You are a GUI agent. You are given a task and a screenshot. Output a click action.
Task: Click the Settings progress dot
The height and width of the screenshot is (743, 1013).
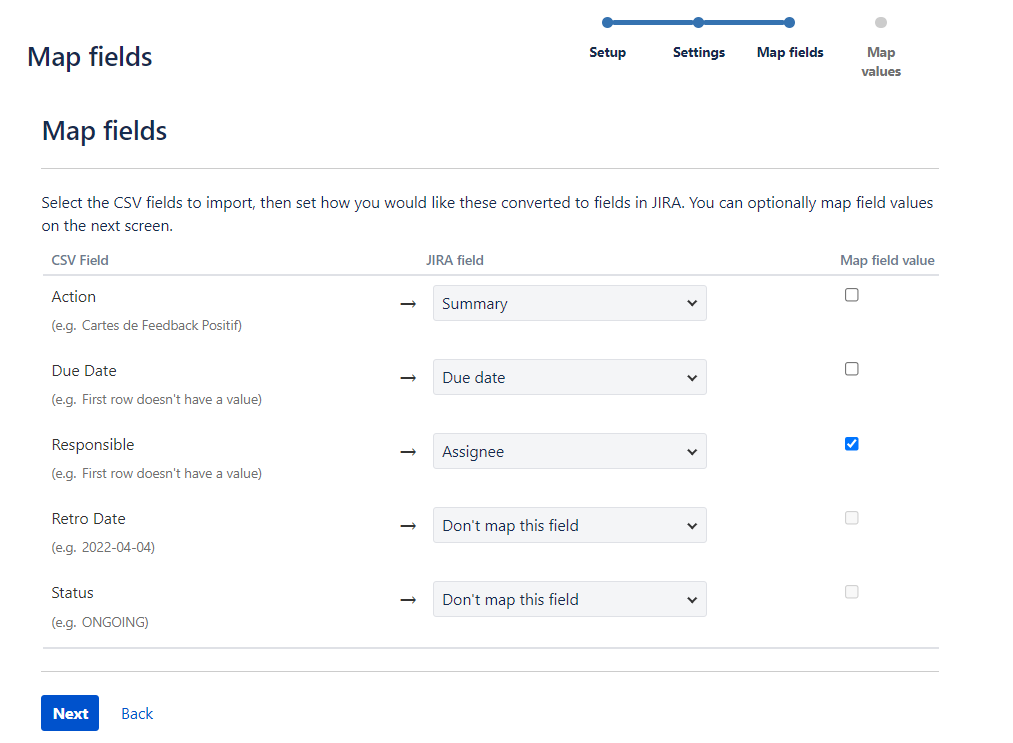tap(698, 21)
